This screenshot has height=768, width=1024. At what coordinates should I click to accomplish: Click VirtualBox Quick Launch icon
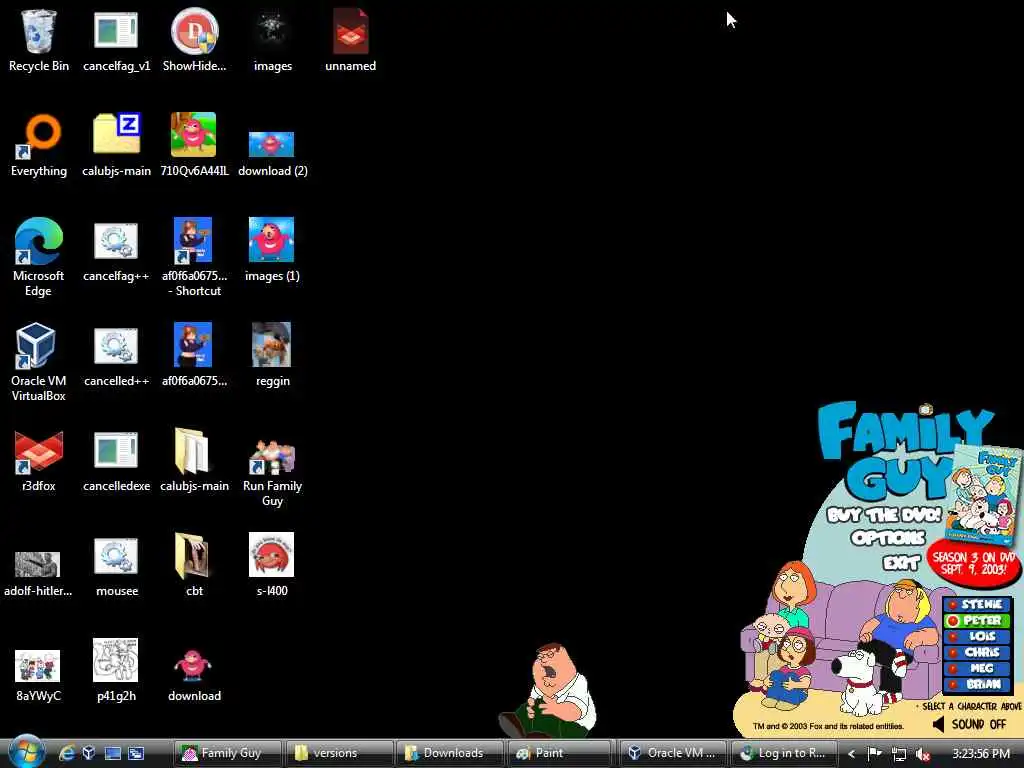tap(89, 753)
